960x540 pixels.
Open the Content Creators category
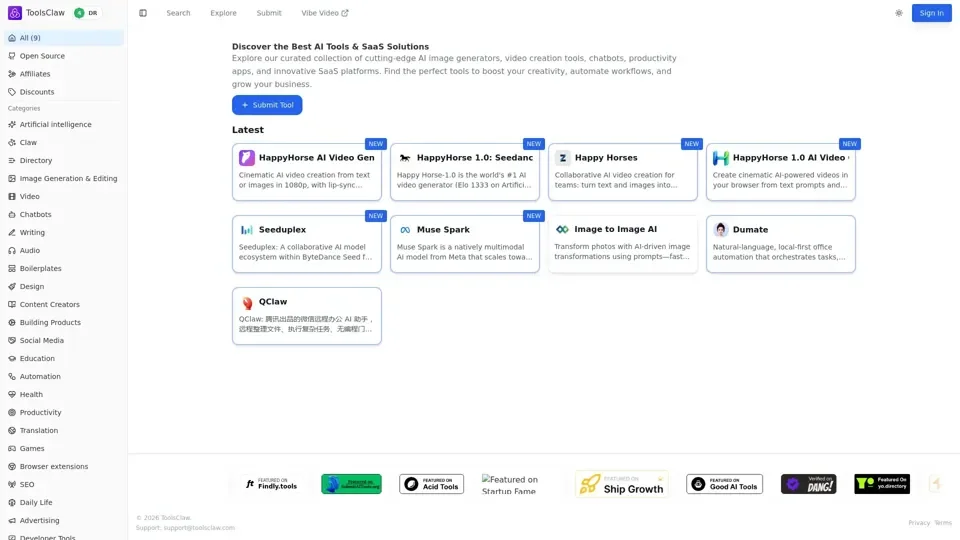(x=64, y=305)
